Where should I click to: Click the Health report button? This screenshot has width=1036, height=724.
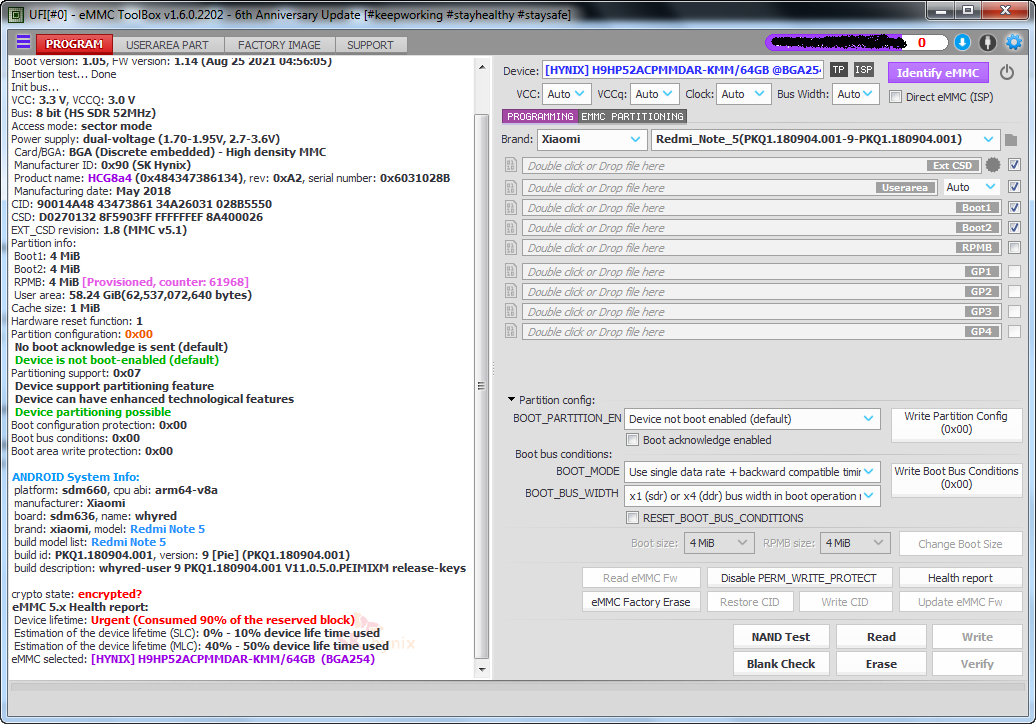point(959,578)
